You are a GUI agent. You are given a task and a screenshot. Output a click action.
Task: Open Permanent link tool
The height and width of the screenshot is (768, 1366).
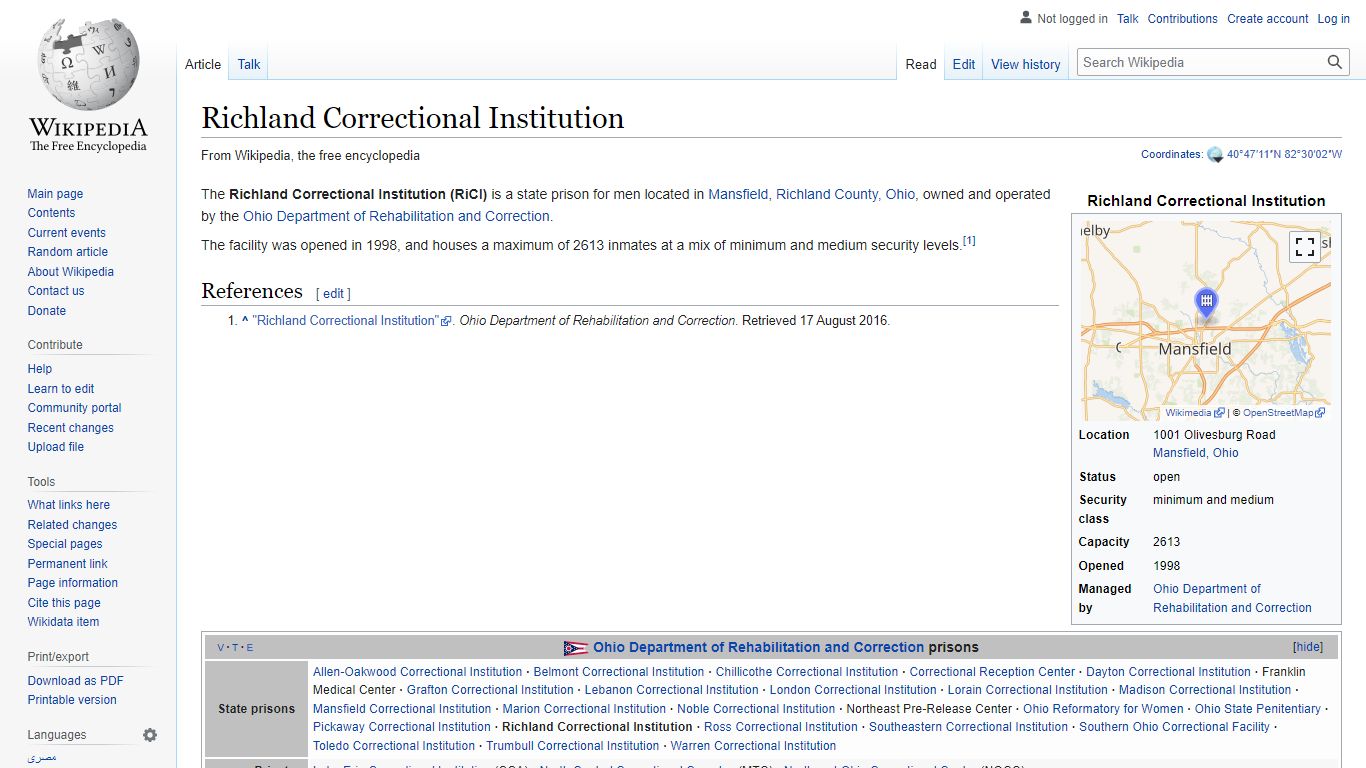tap(67, 564)
